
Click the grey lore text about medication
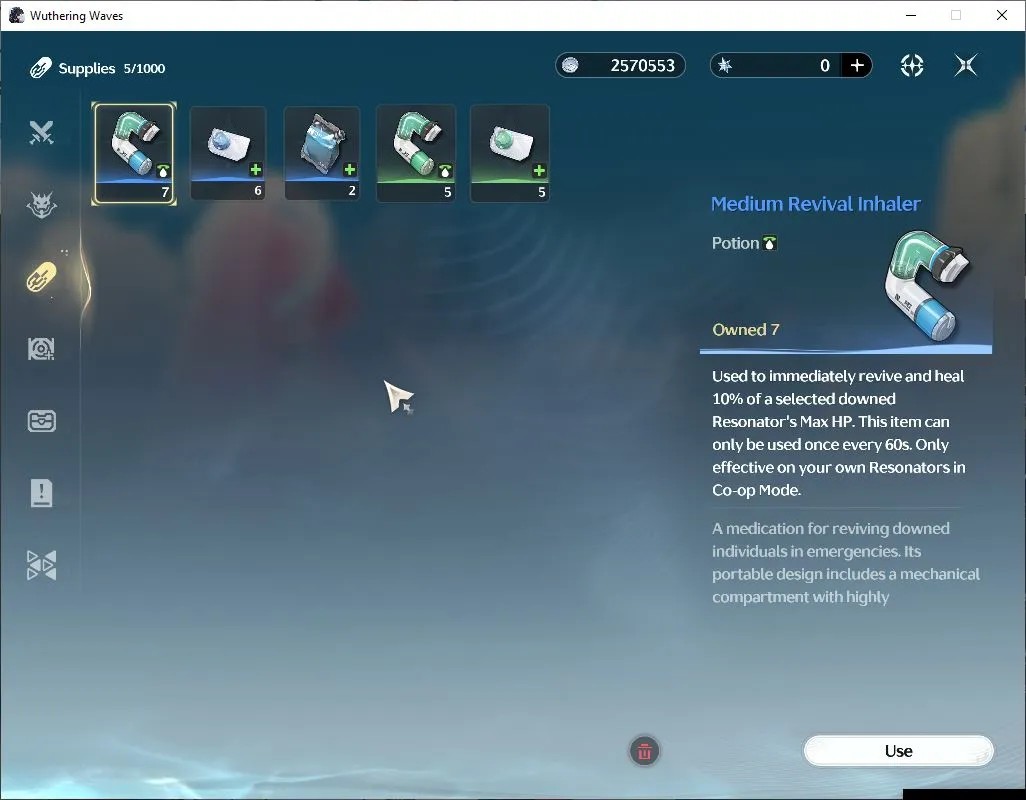(x=845, y=563)
